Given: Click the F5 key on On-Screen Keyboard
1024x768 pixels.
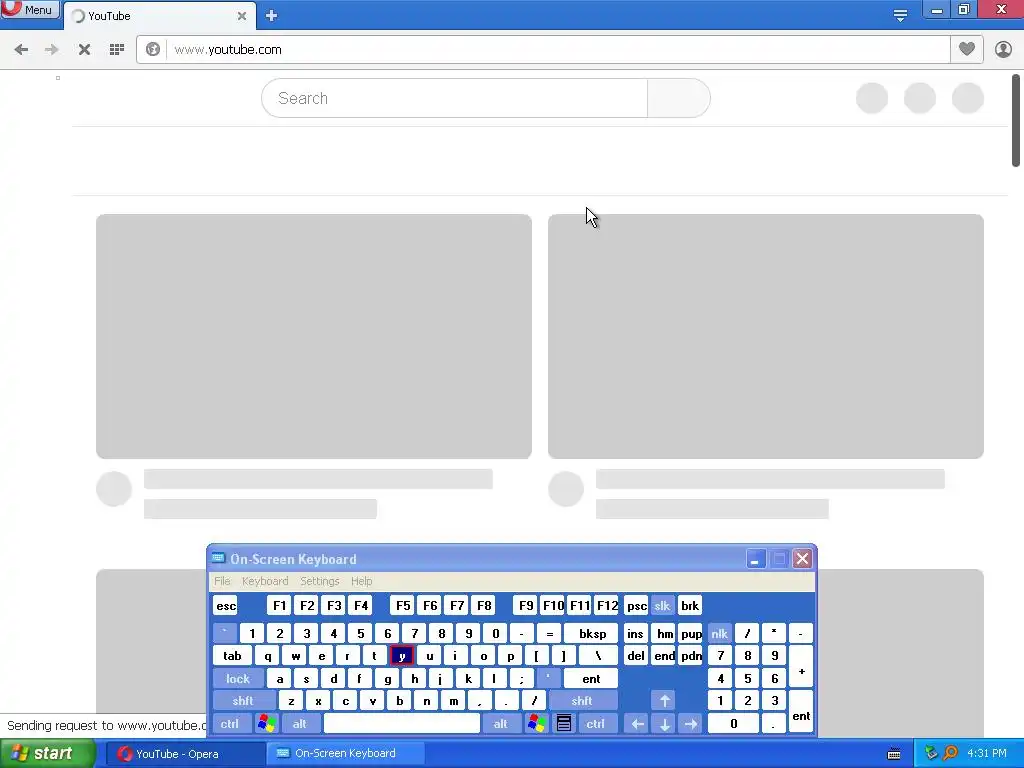Looking at the screenshot, I should click(x=403, y=605).
